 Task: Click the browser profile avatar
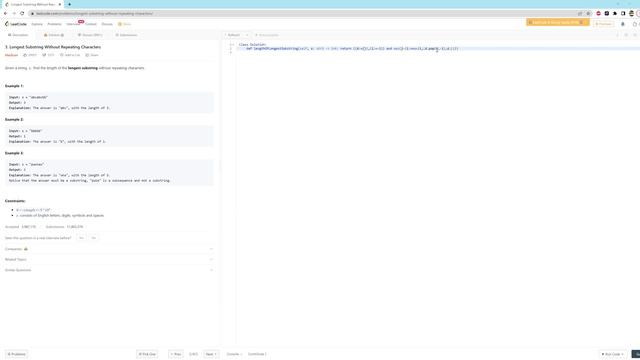coord(631,13)
